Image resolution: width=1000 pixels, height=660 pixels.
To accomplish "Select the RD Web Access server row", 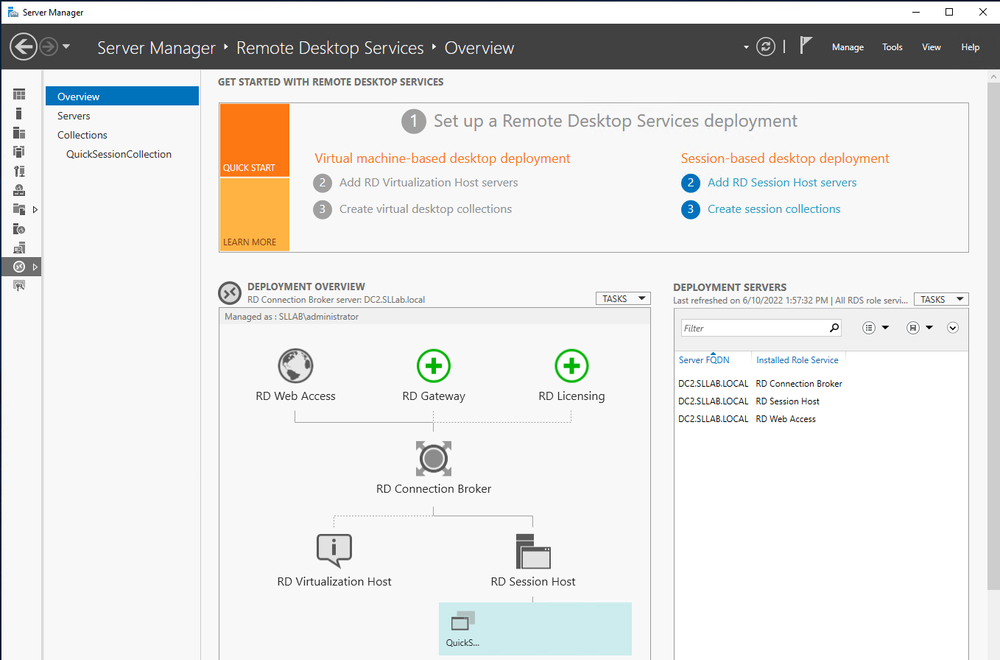I will pyautogui.click(x=821, y=419).
